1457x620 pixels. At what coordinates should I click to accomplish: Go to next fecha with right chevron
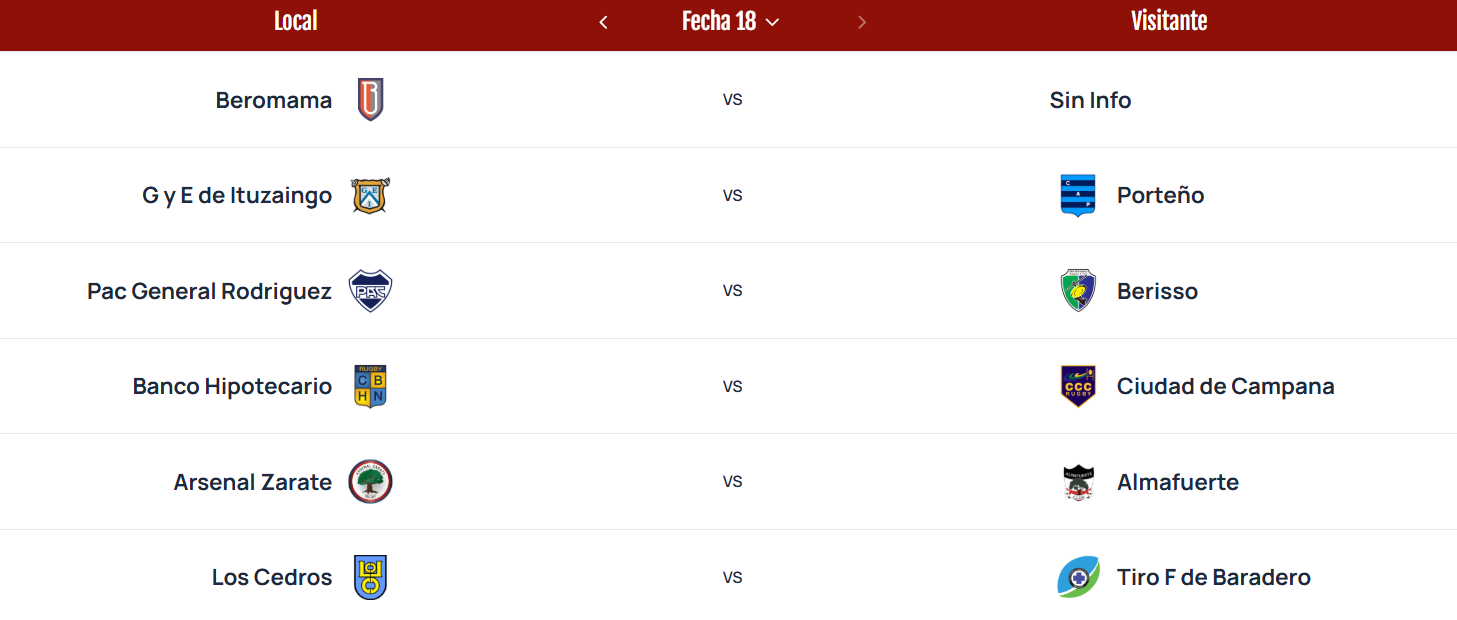[862, 22]
